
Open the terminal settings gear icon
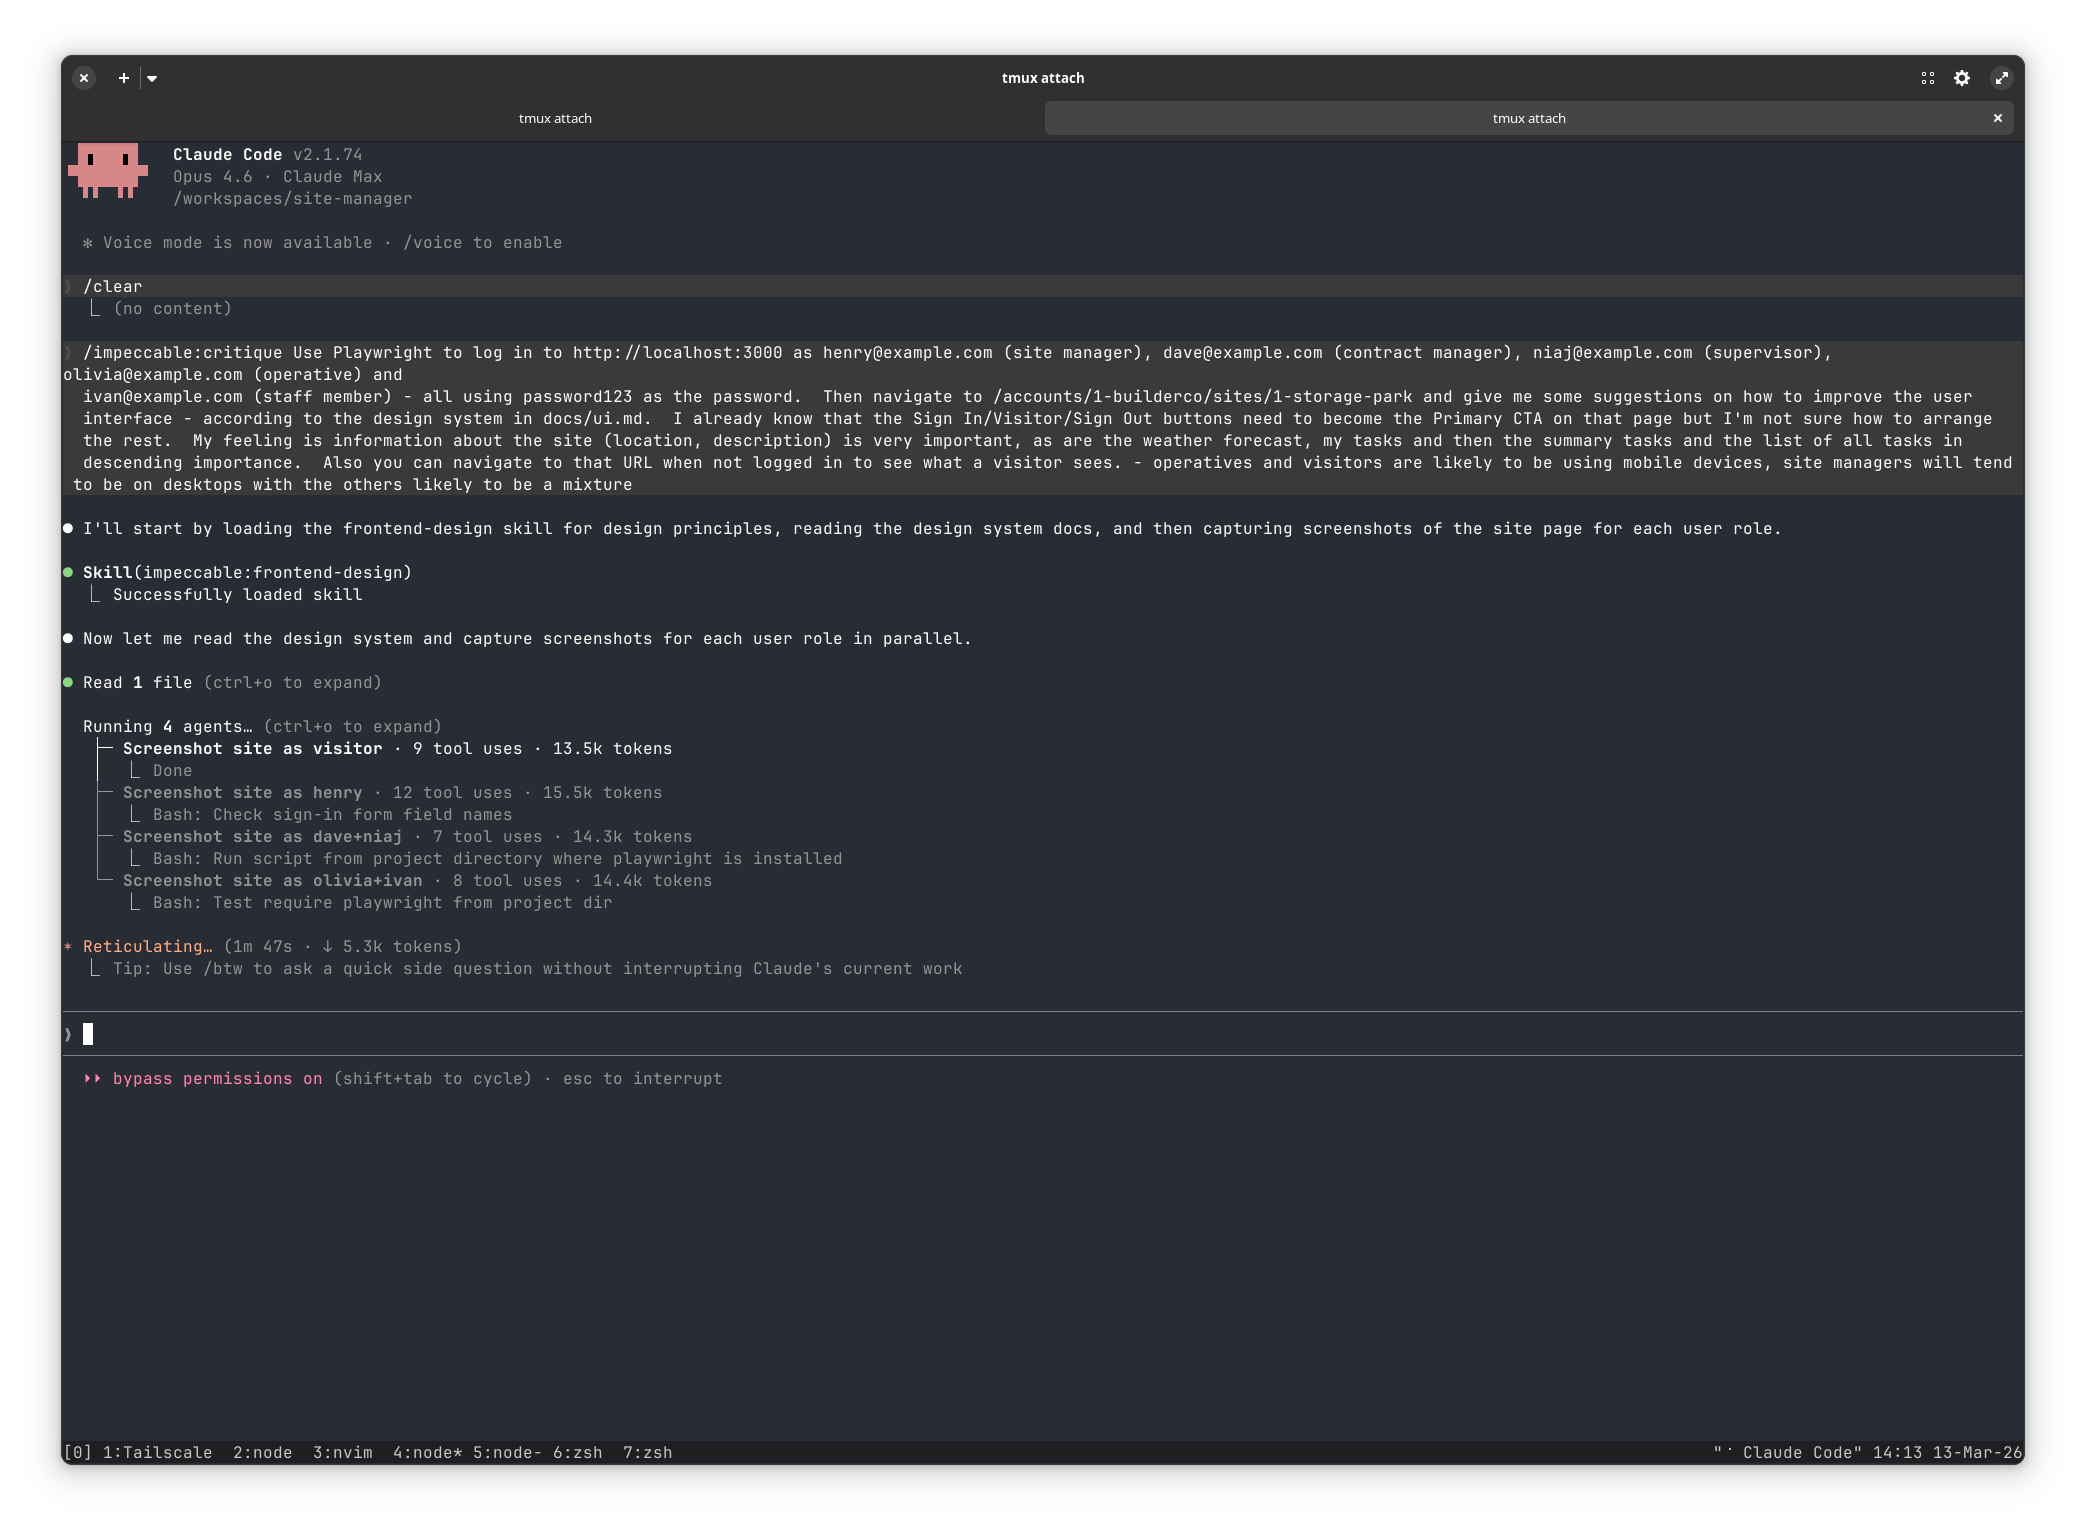pos(1962,78)
